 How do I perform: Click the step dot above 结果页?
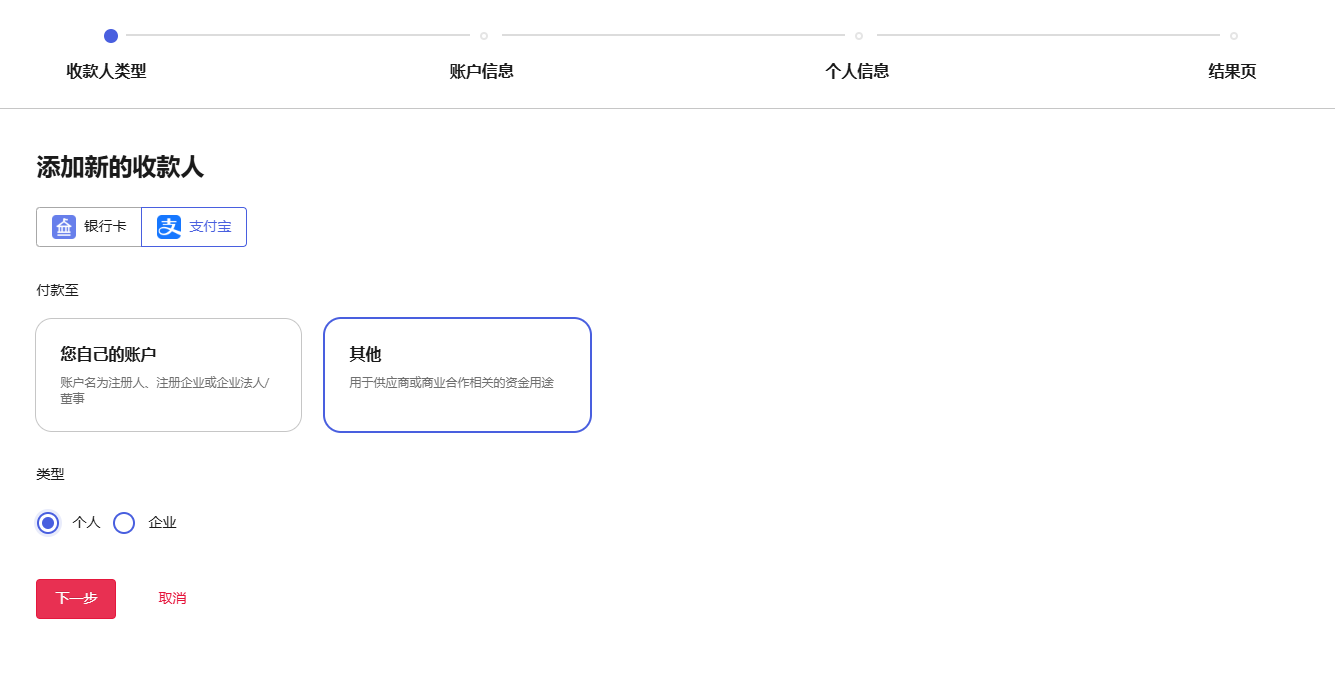(1234, 36)
